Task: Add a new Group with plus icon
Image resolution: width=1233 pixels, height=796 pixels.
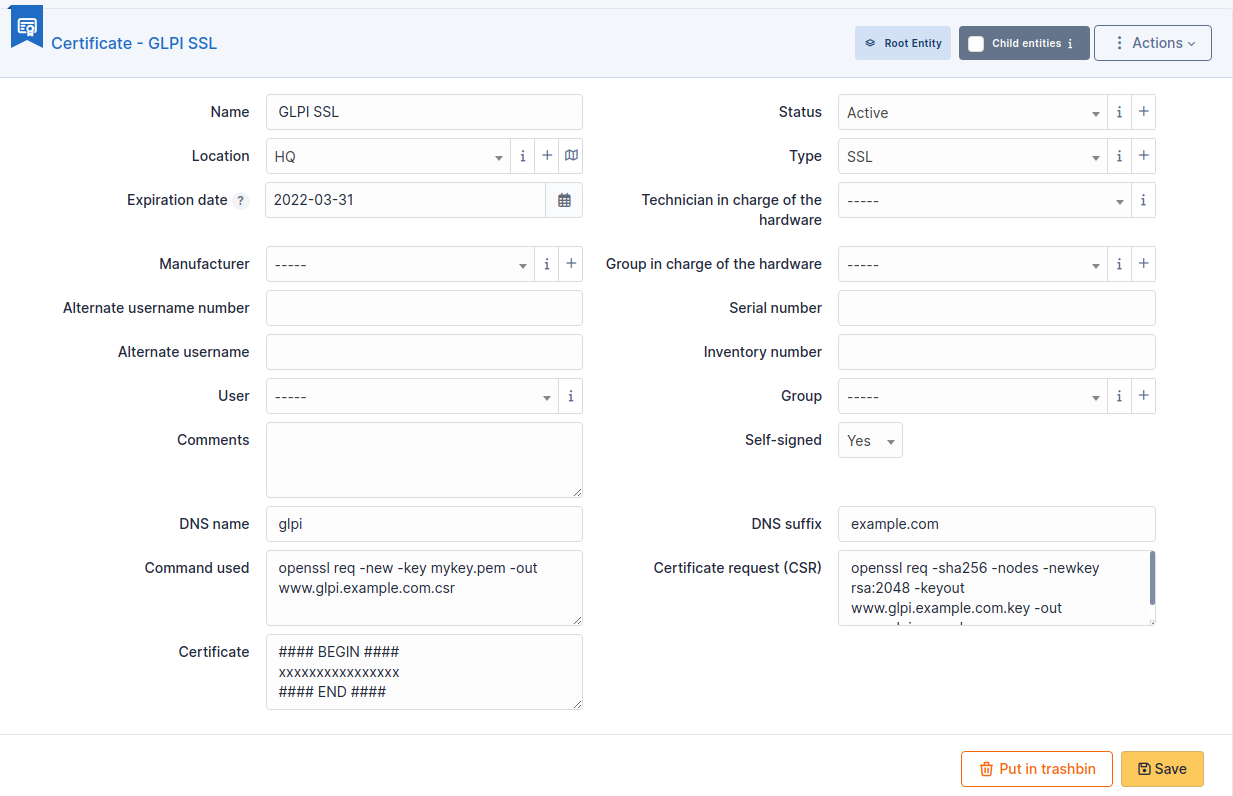Action: pos(1144,396)
